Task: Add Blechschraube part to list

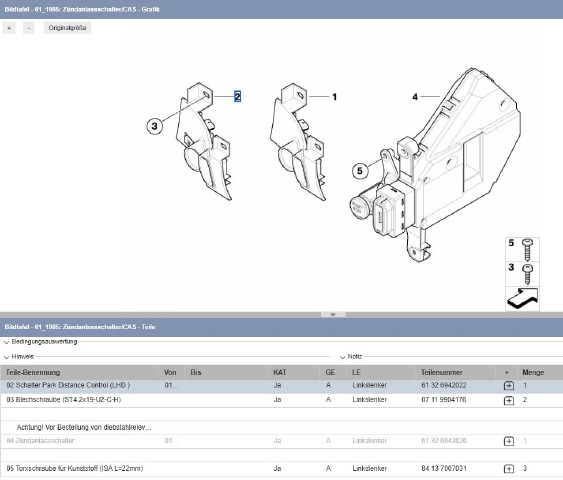Action: (509, 400)
